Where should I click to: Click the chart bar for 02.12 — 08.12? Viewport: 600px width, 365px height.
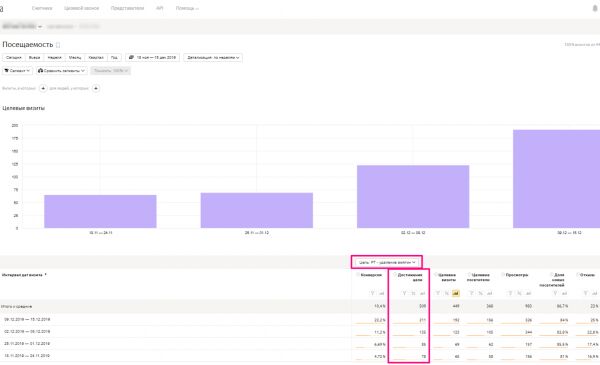[x=413, y=197]
